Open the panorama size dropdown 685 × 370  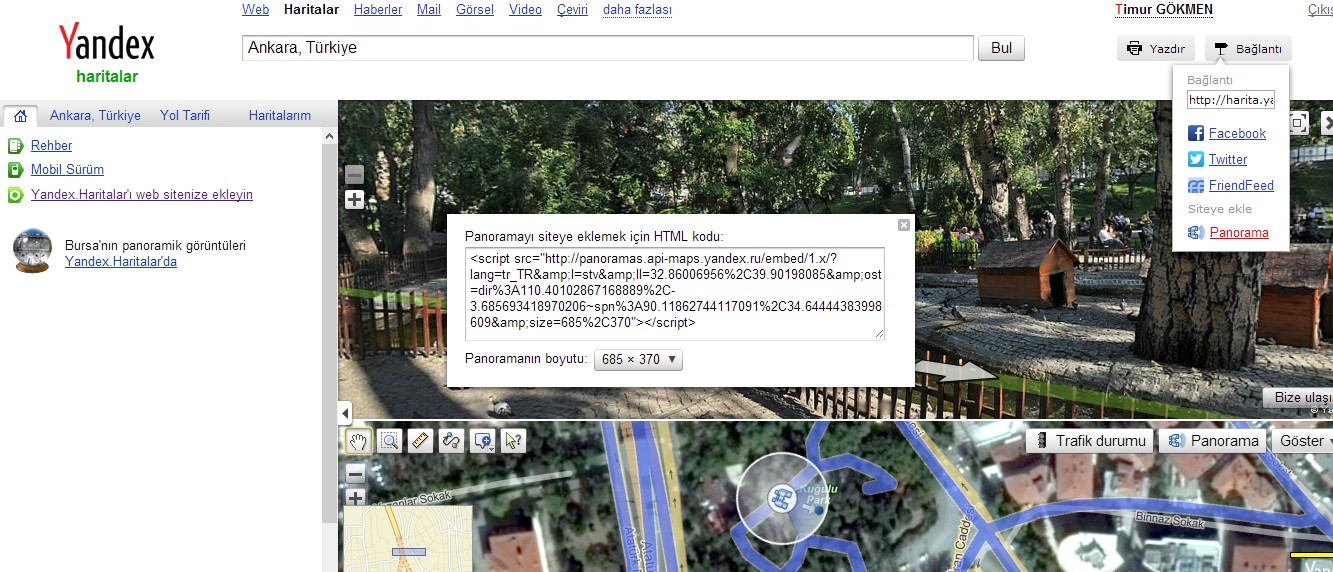638,359
